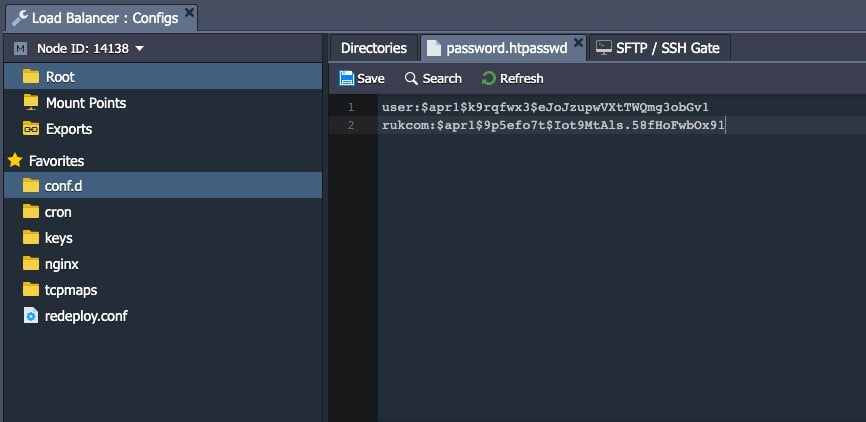Screen dimensions: 866x422
Task: Click the redeploy.conf gear file icon
Action: click(31, 316)
